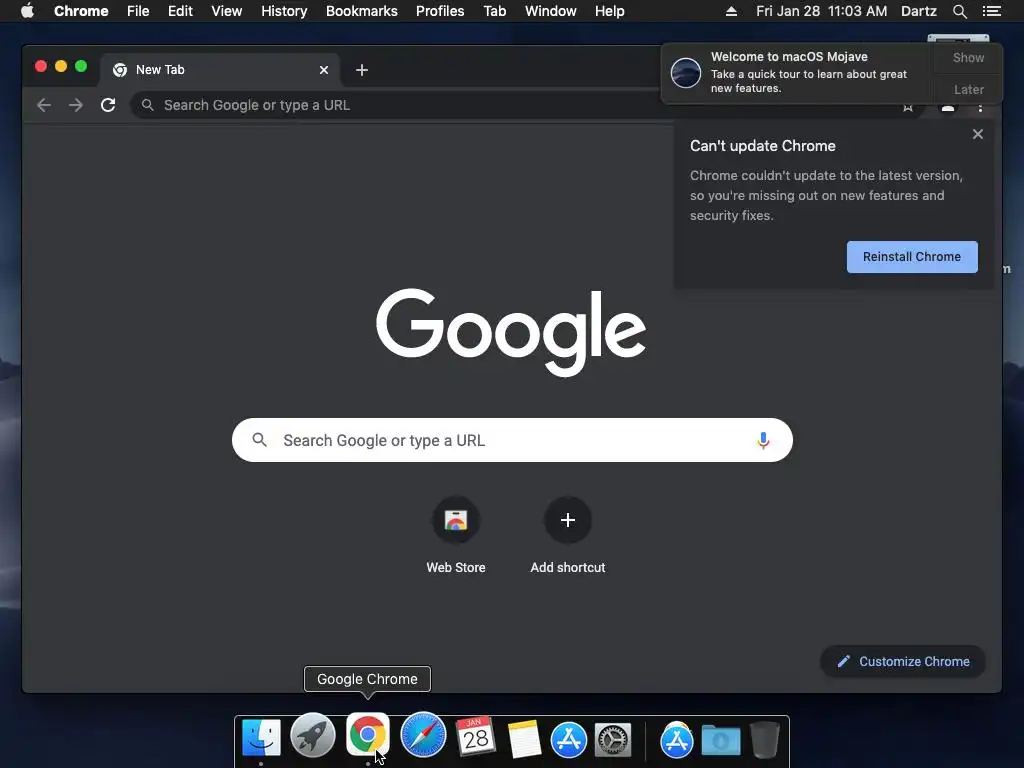Open Spotlight search in menu bar
The image size is (1024, 768).
(960, 11)
